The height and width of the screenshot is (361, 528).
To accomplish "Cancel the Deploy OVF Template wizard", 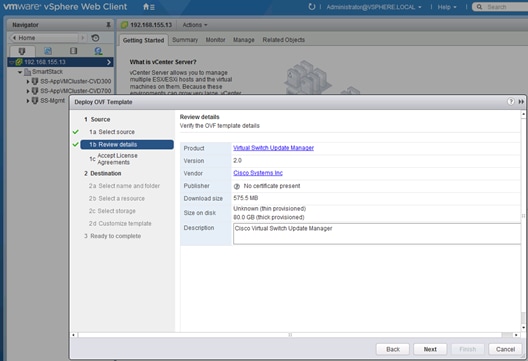I will tap(505, 349).
